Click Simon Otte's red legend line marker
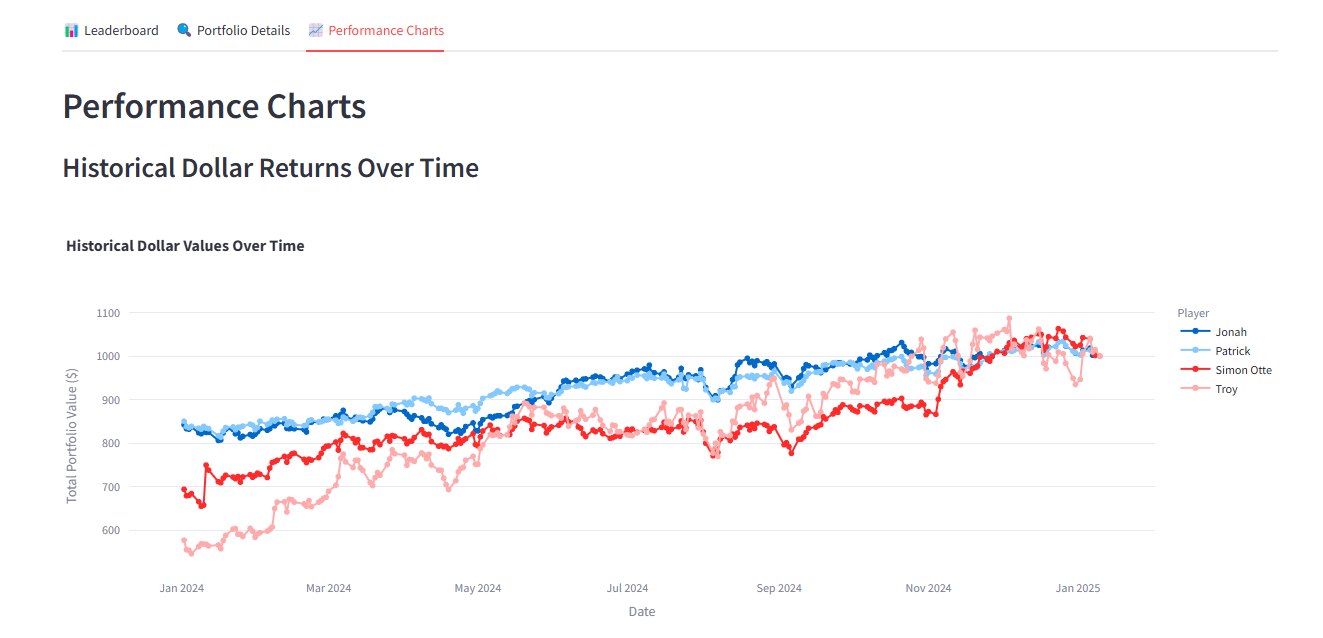The height and width of the screenshot is (638, 1323). click(x=1194, y=370)
